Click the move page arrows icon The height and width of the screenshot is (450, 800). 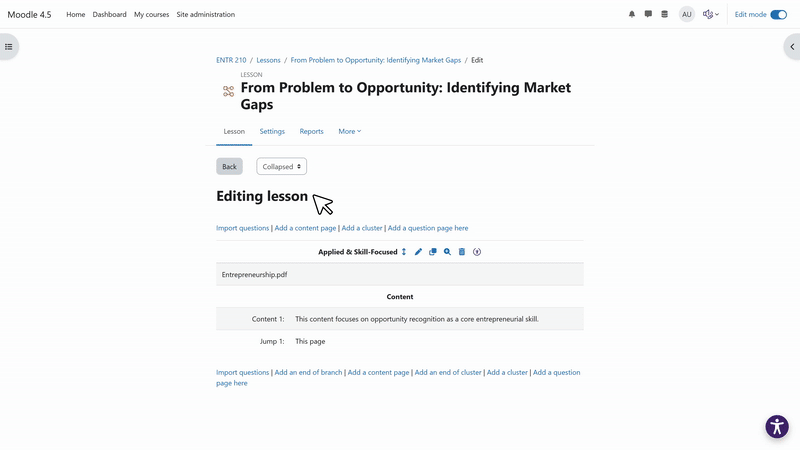(404, 252)
